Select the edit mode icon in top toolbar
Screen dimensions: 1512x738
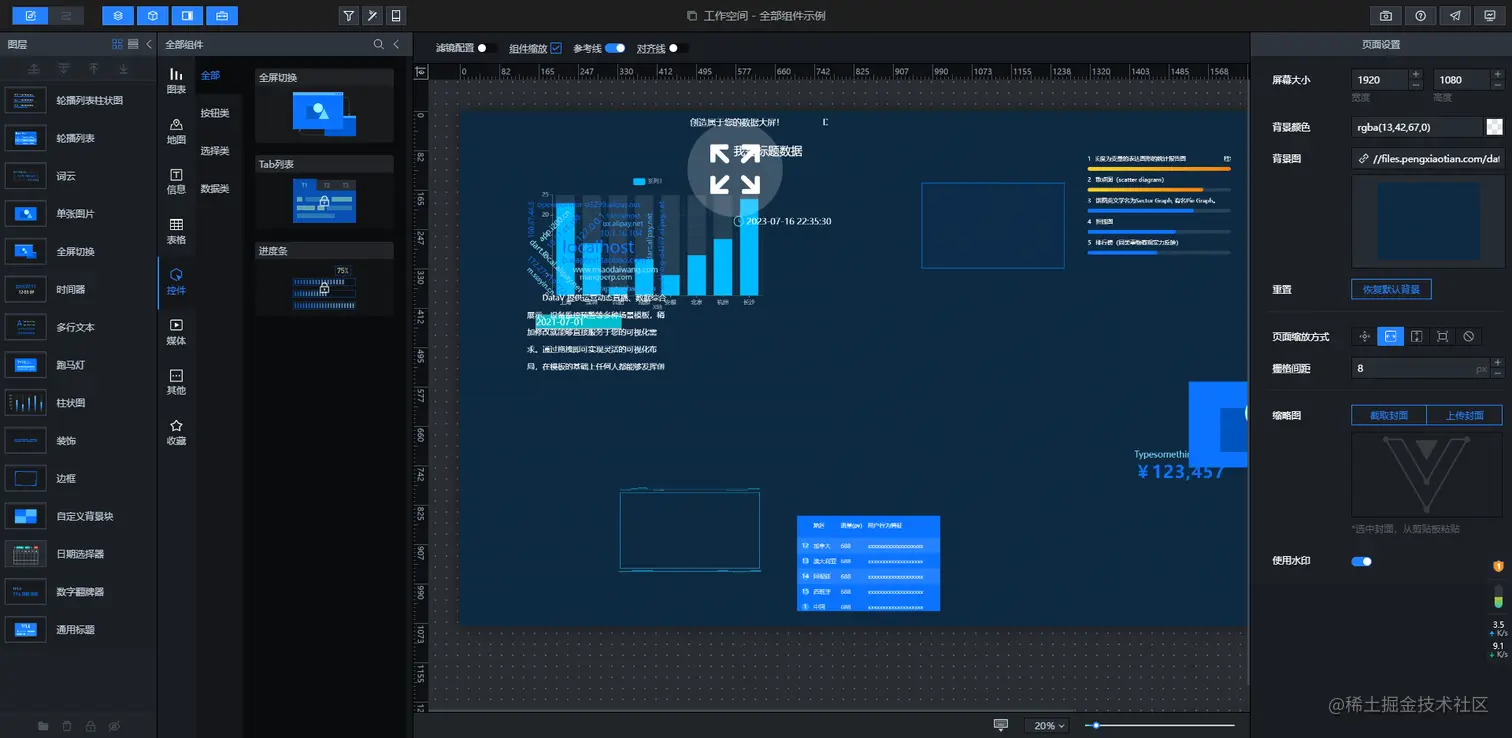pyautogui.click(x=30, y=15)
